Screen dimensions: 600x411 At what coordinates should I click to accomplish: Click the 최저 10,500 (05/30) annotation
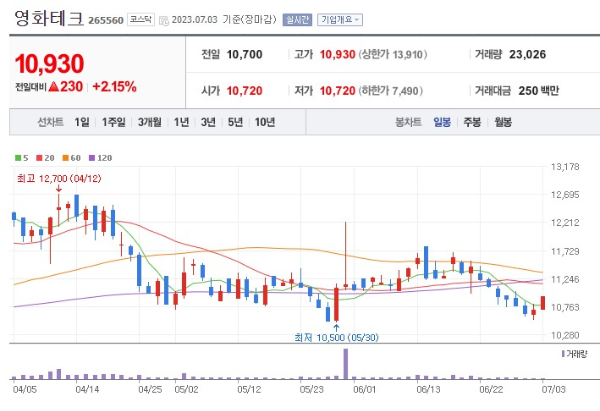point(336,337)
